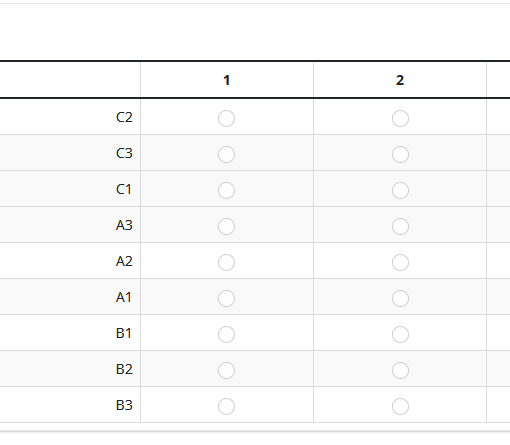Choose column 2 radio for C3

click(x=400, y=154)
